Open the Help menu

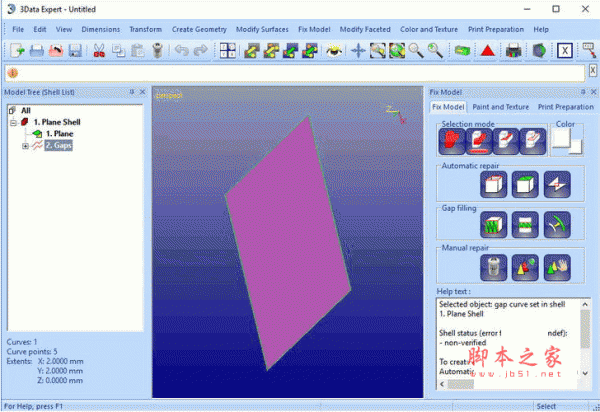[541, 29]
